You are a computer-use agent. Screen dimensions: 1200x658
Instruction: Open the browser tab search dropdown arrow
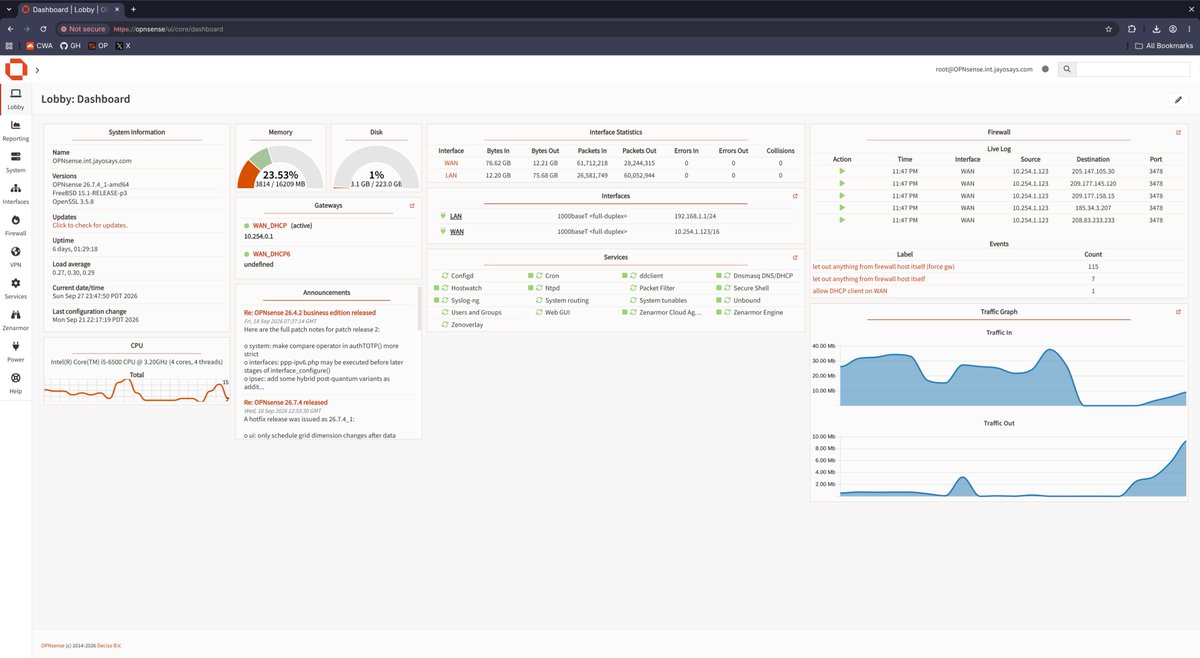pos(10,9)
